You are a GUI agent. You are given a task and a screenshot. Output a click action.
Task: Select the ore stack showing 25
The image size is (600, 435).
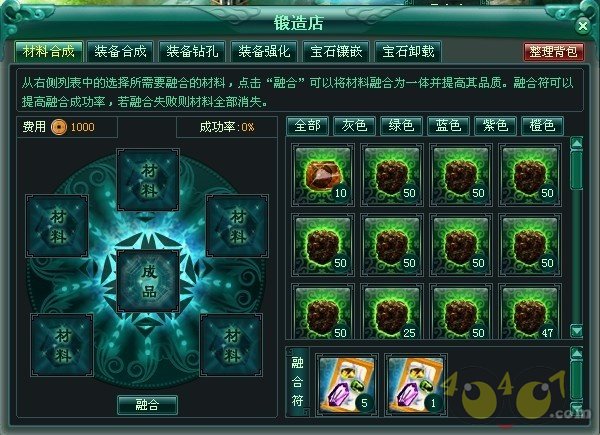point(392,312)
